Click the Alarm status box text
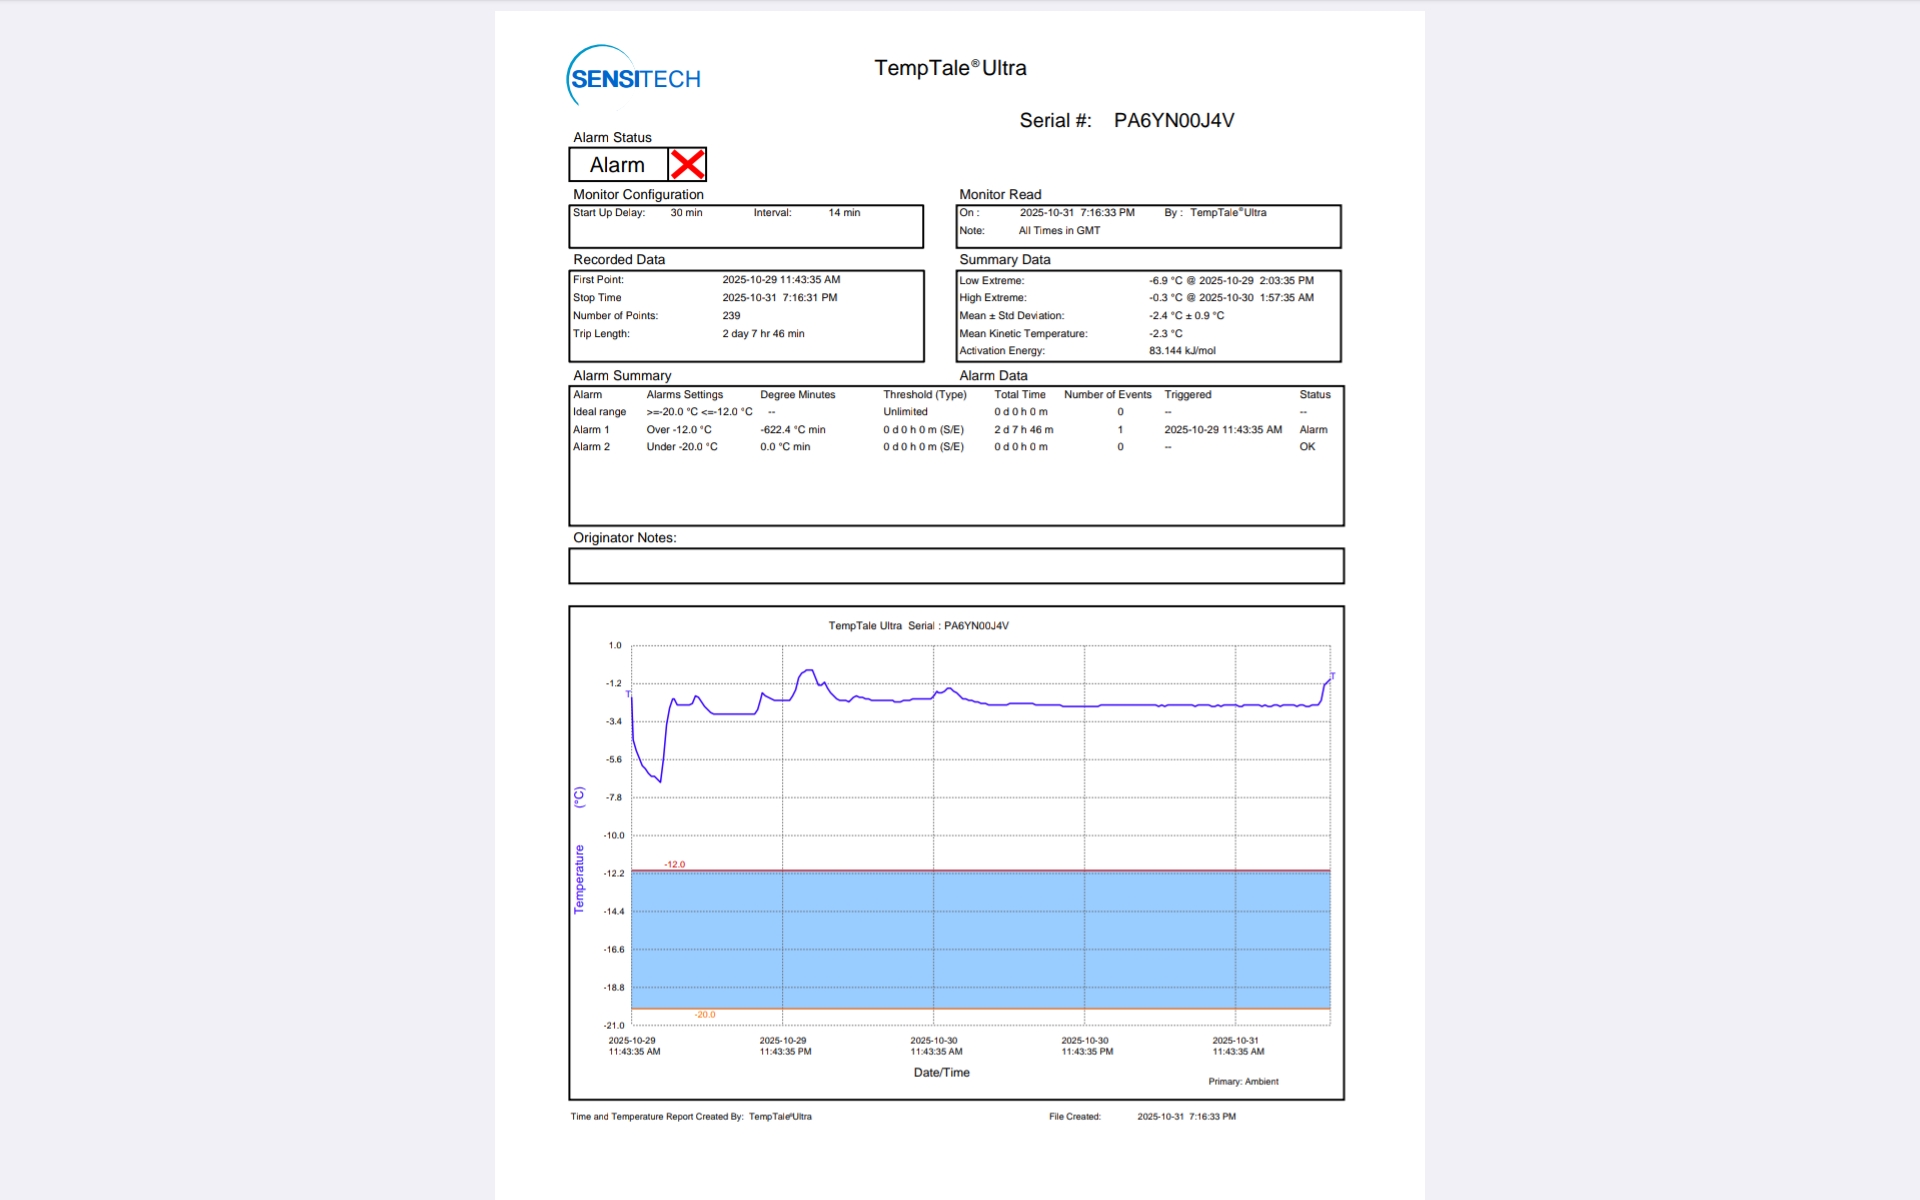This screenshot has width=1920, height=1200. [x=617, y=165]
